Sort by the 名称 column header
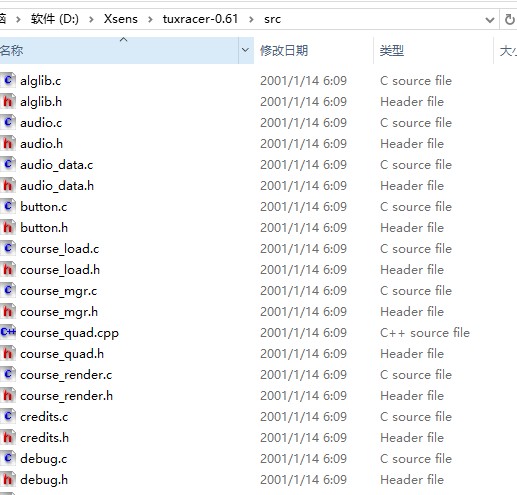517x495 pixels. pyautogui.click(x=119, y=50)
